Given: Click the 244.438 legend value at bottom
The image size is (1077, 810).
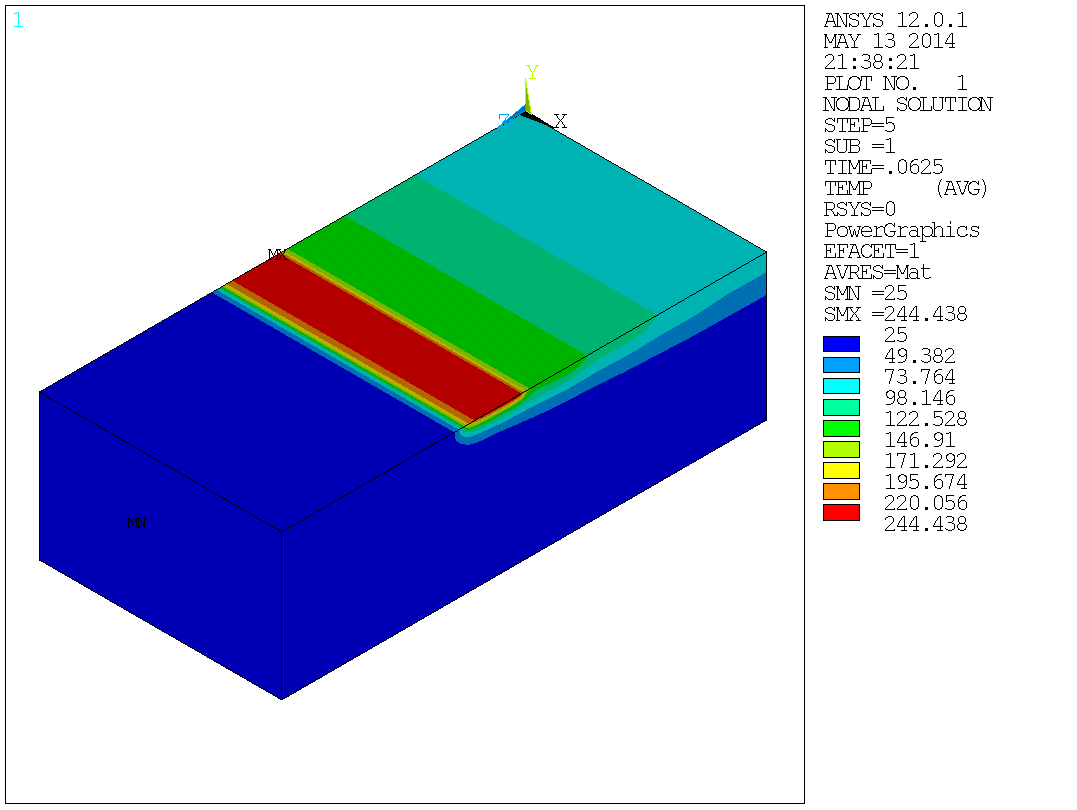Looking at the screenshot, I should point(925,524).
